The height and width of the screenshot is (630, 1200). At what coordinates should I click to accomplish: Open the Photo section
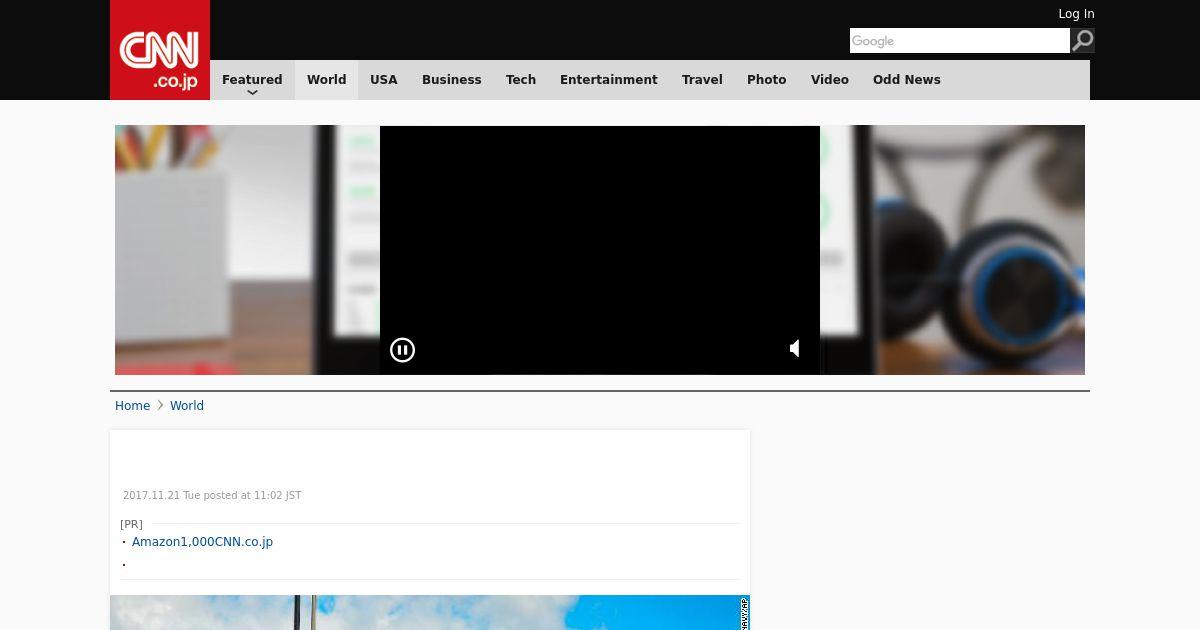(x=767, y=80)
